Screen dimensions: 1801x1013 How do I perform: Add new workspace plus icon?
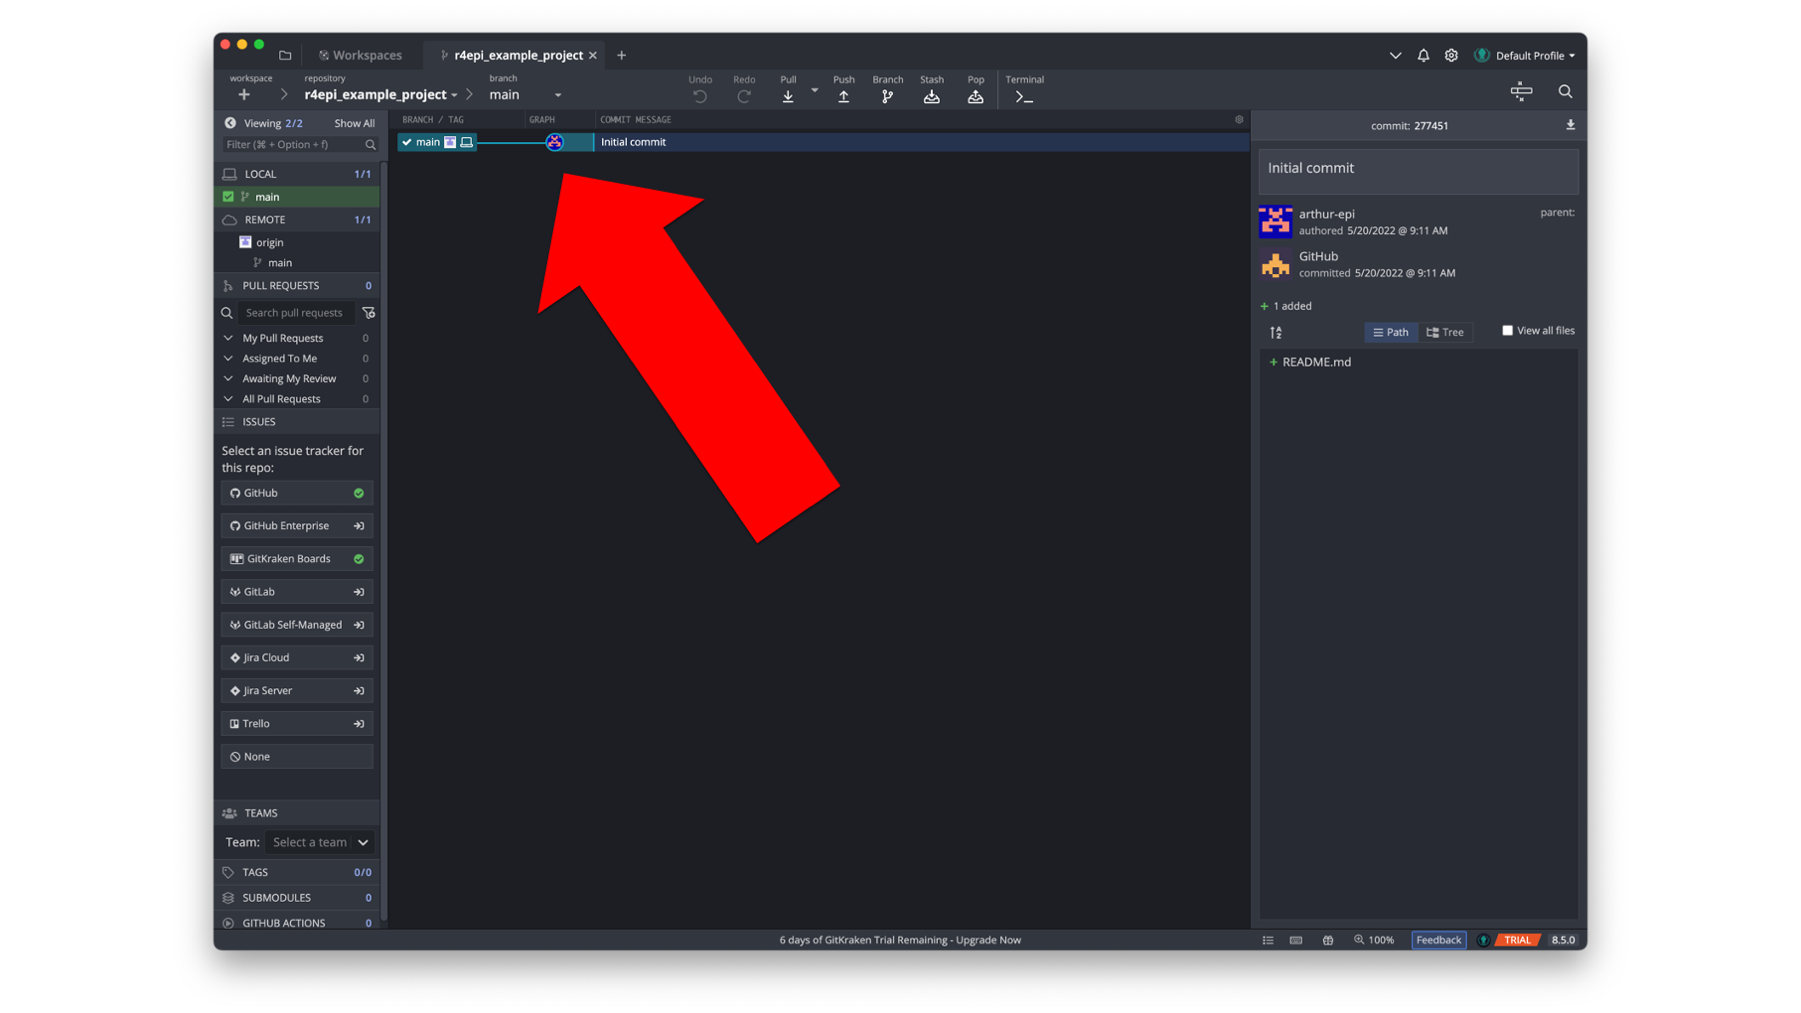[244, 94]
